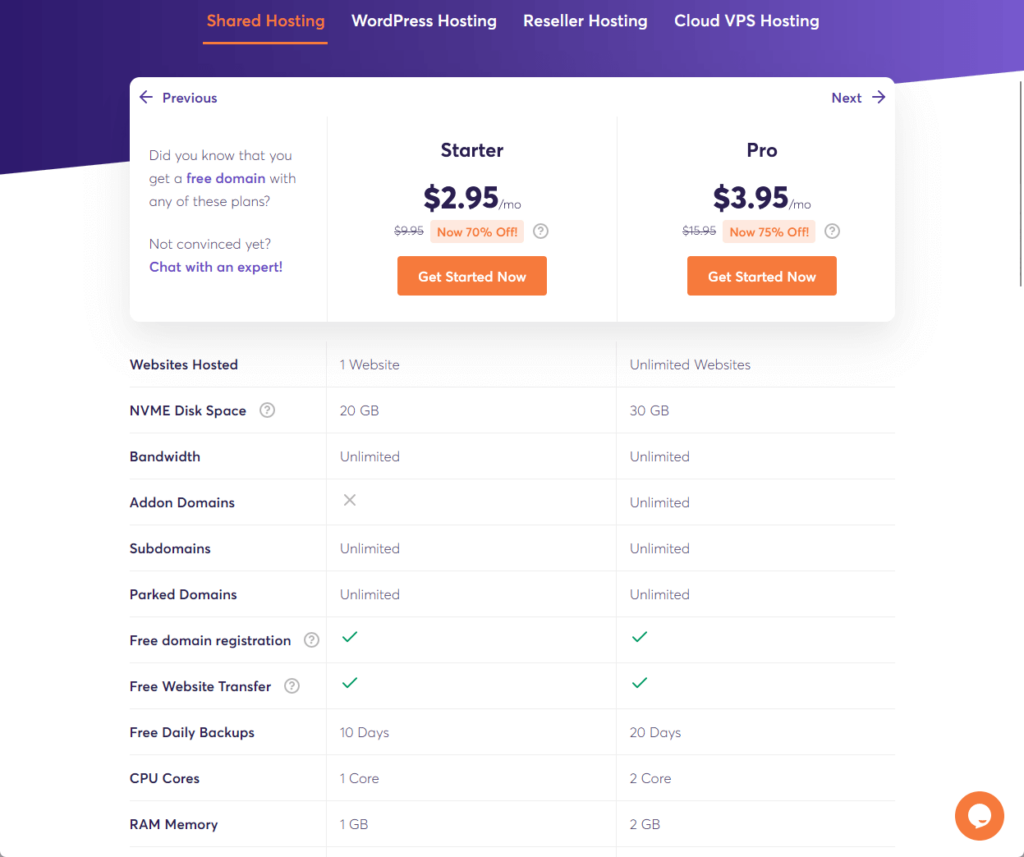Open help tooltip beside Starter's 70% discount
This screenshot has height=857, width=1024.
pos(540,231)
